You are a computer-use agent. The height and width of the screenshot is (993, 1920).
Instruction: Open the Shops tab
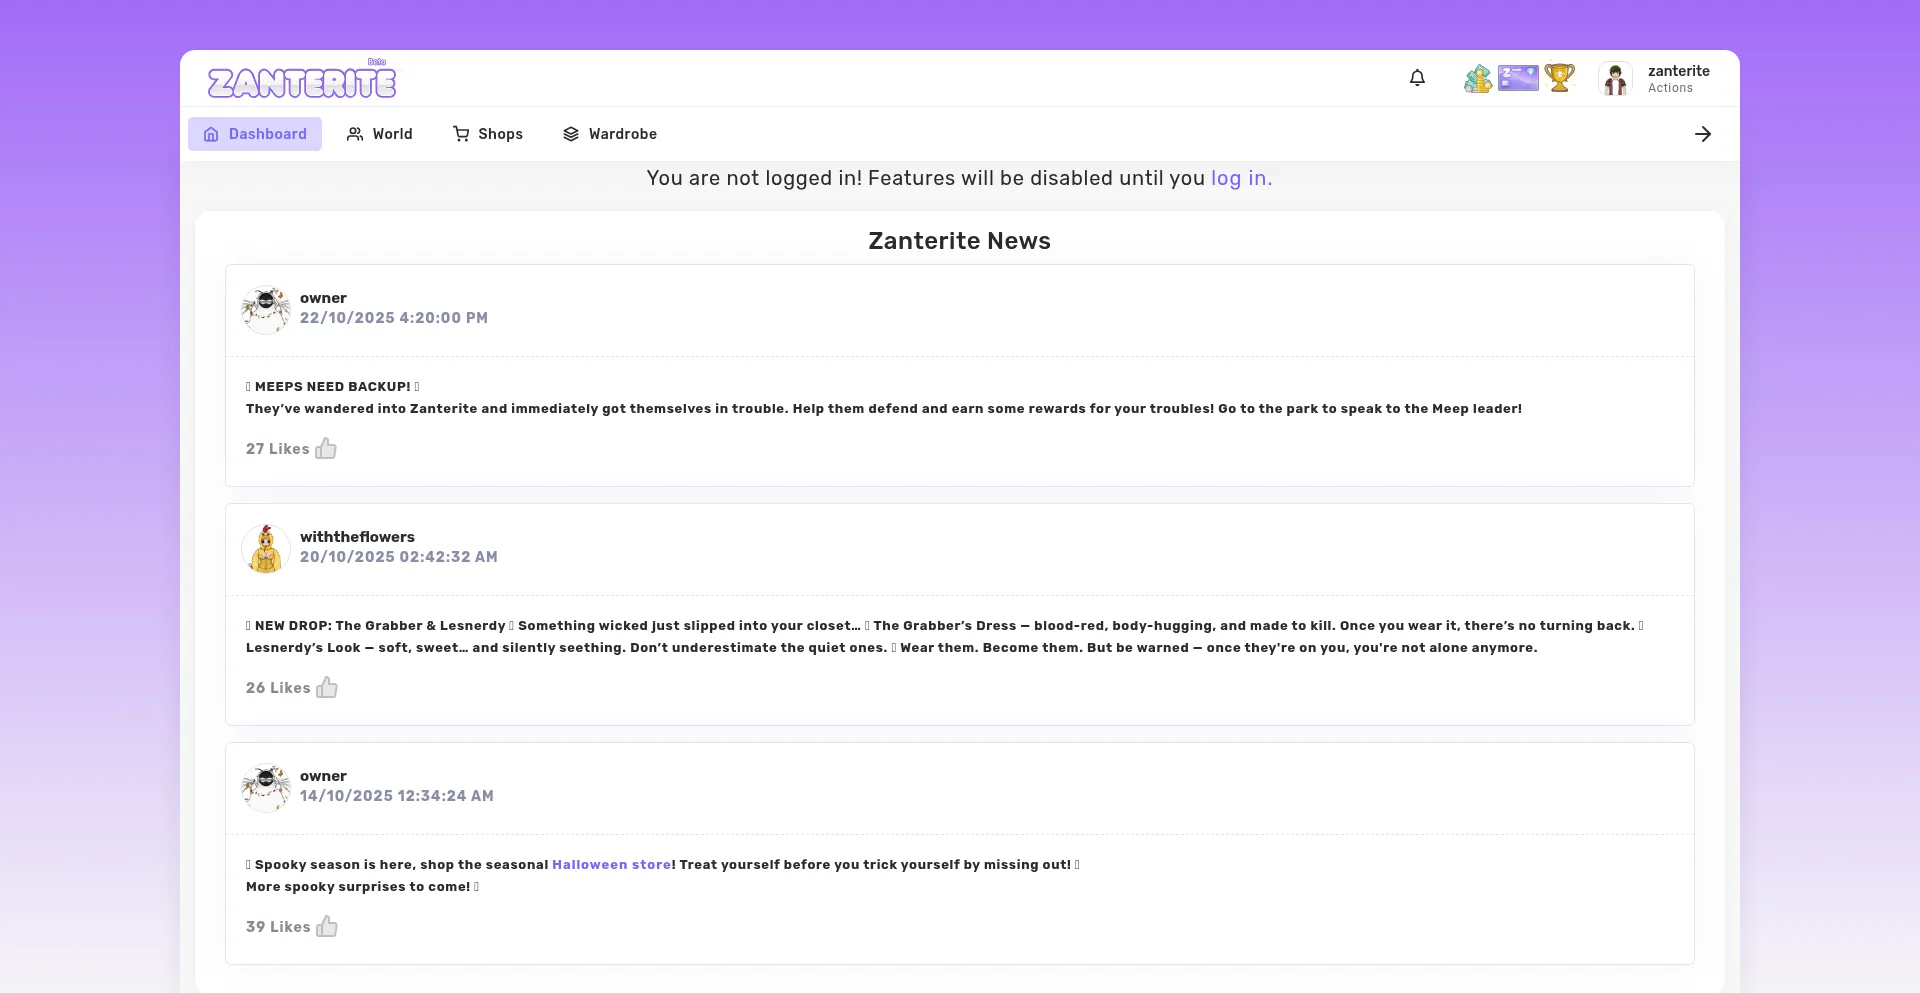tap(488, 134)
